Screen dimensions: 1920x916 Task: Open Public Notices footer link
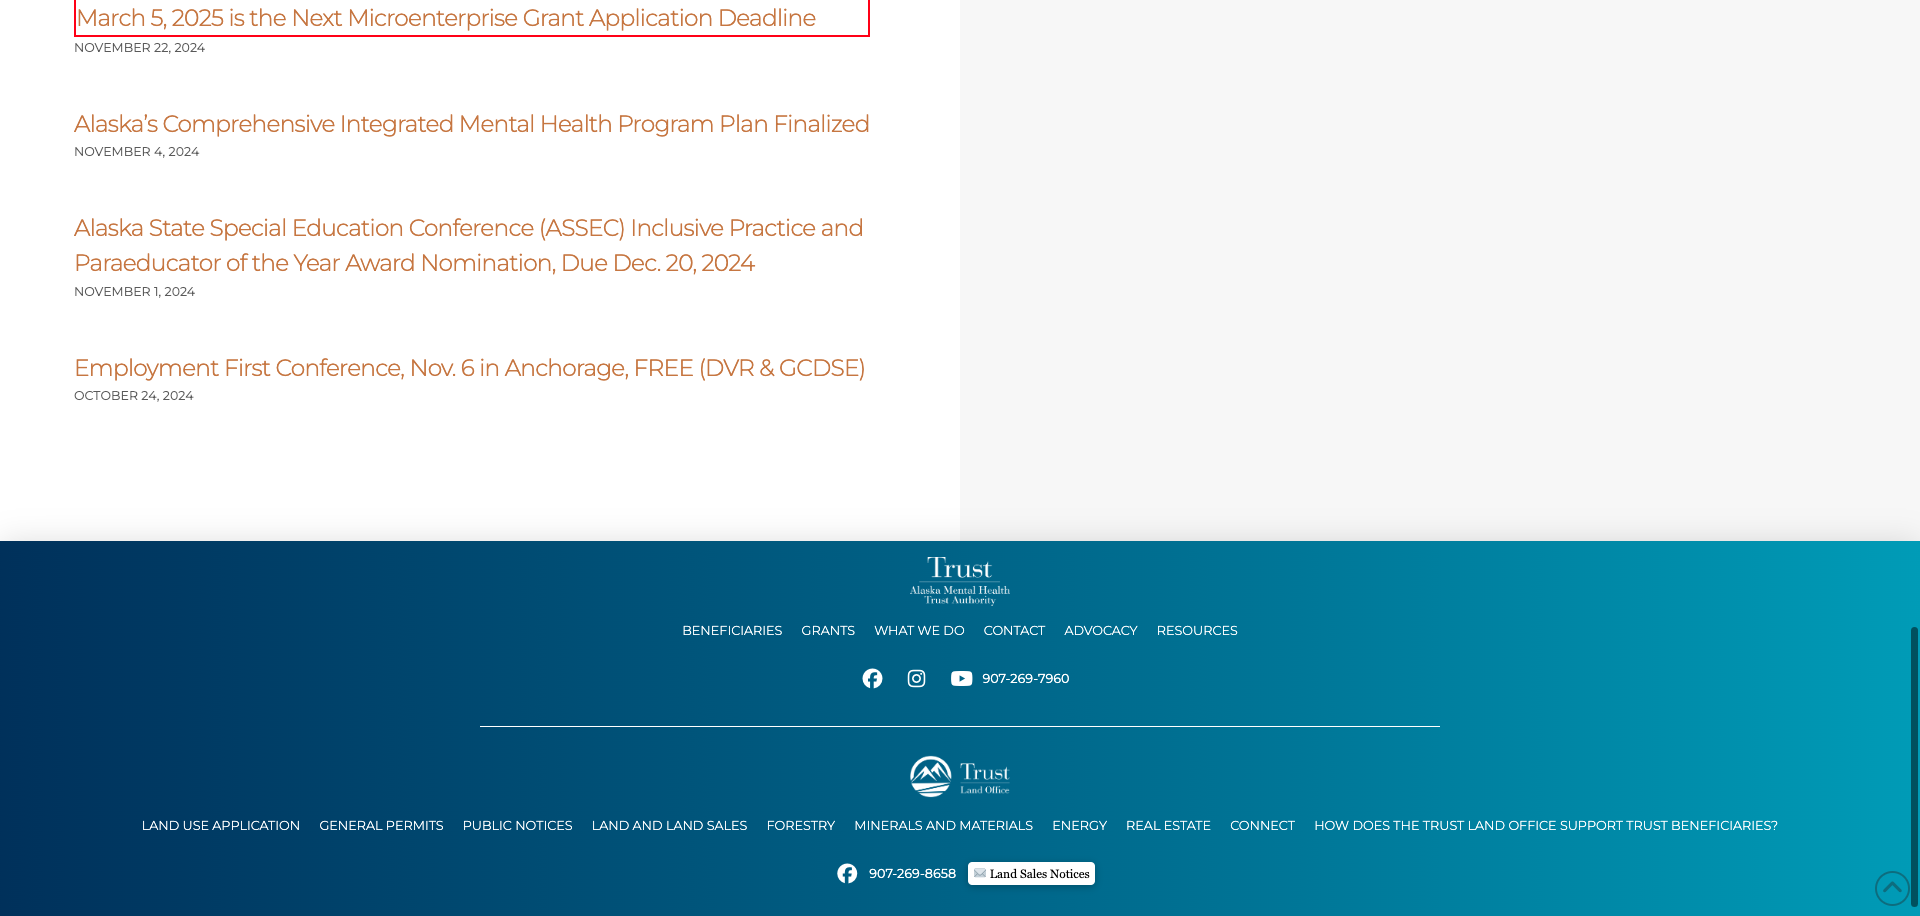pyautogui.click(x=517, y=826)
